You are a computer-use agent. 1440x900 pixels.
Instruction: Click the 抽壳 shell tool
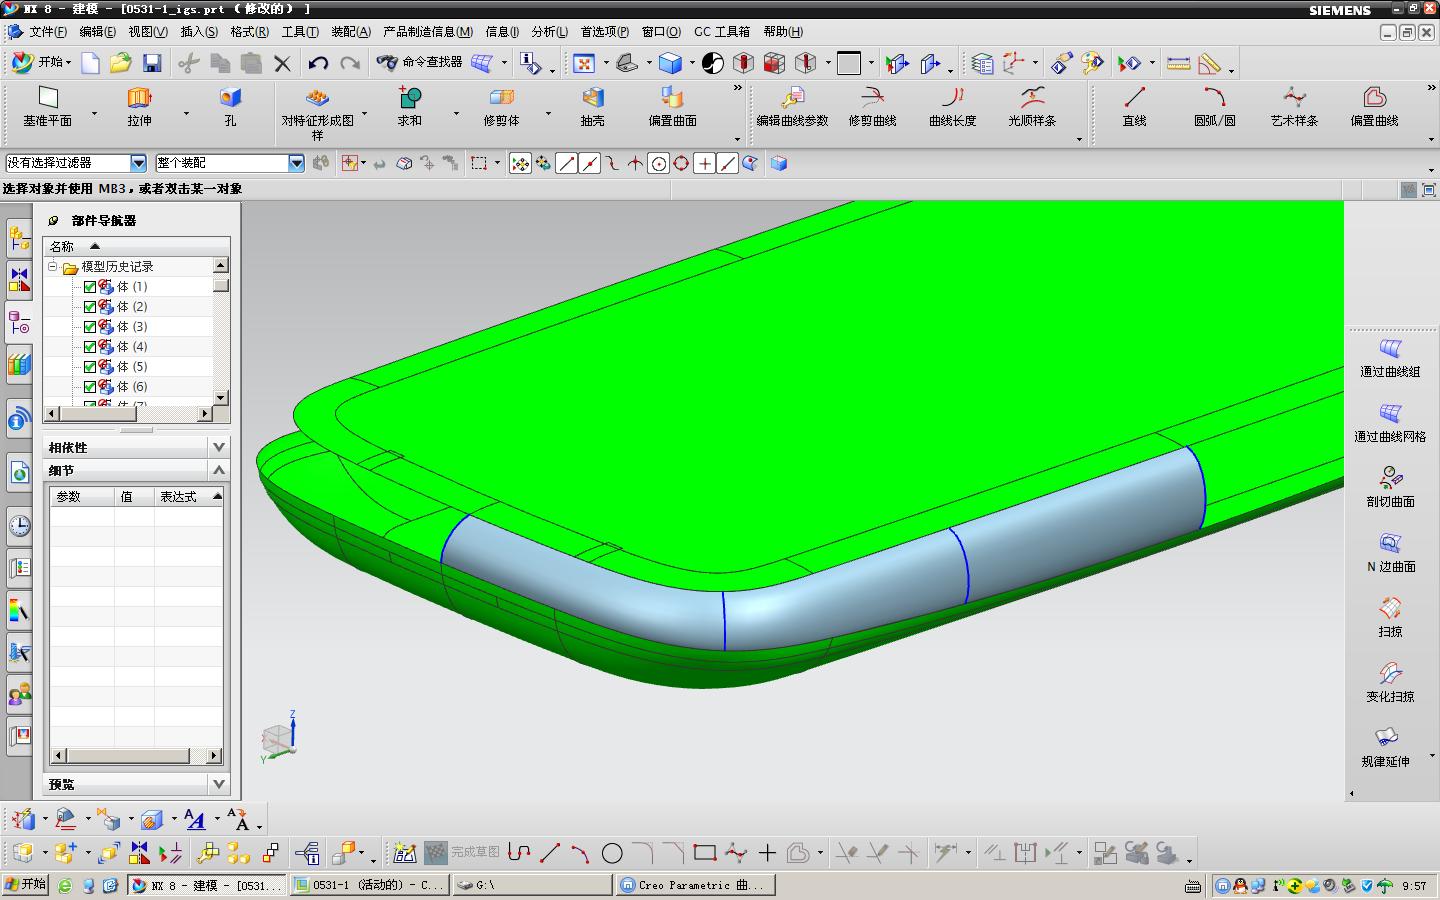coord(592,106)
